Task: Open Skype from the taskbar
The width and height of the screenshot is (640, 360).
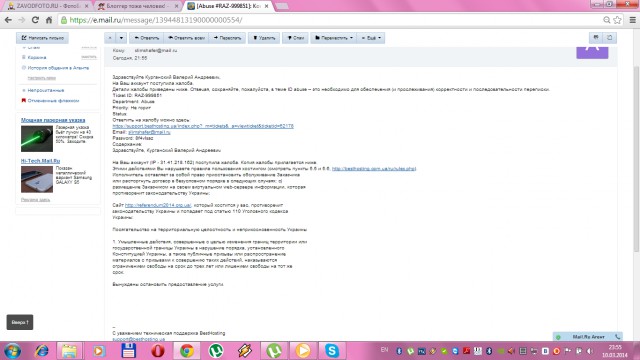Action: pyautogui.click(x=332, y=351)
